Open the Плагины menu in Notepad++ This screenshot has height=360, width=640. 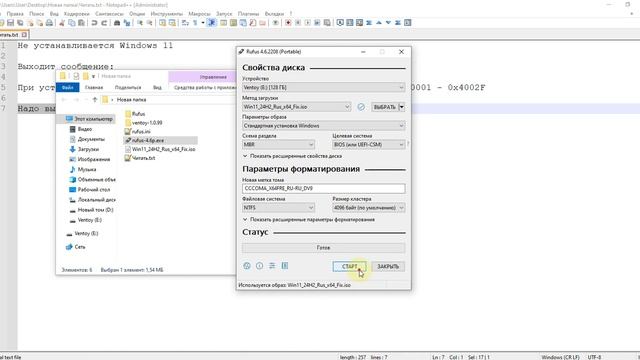coord(248,14)
